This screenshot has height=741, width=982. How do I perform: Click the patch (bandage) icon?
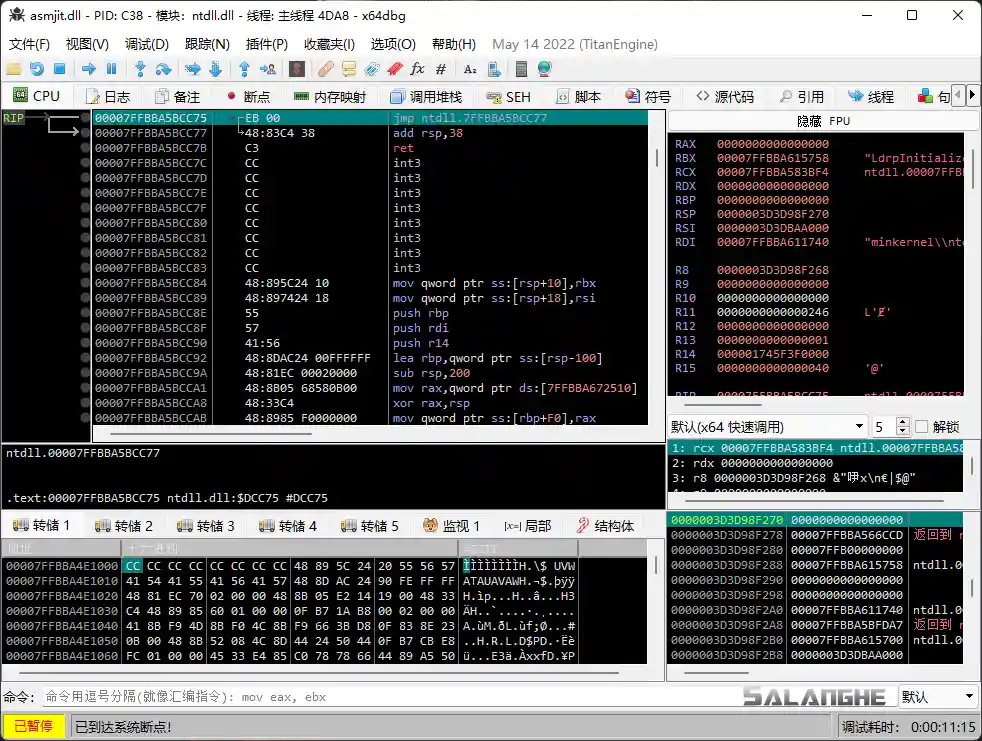(324, 70)
